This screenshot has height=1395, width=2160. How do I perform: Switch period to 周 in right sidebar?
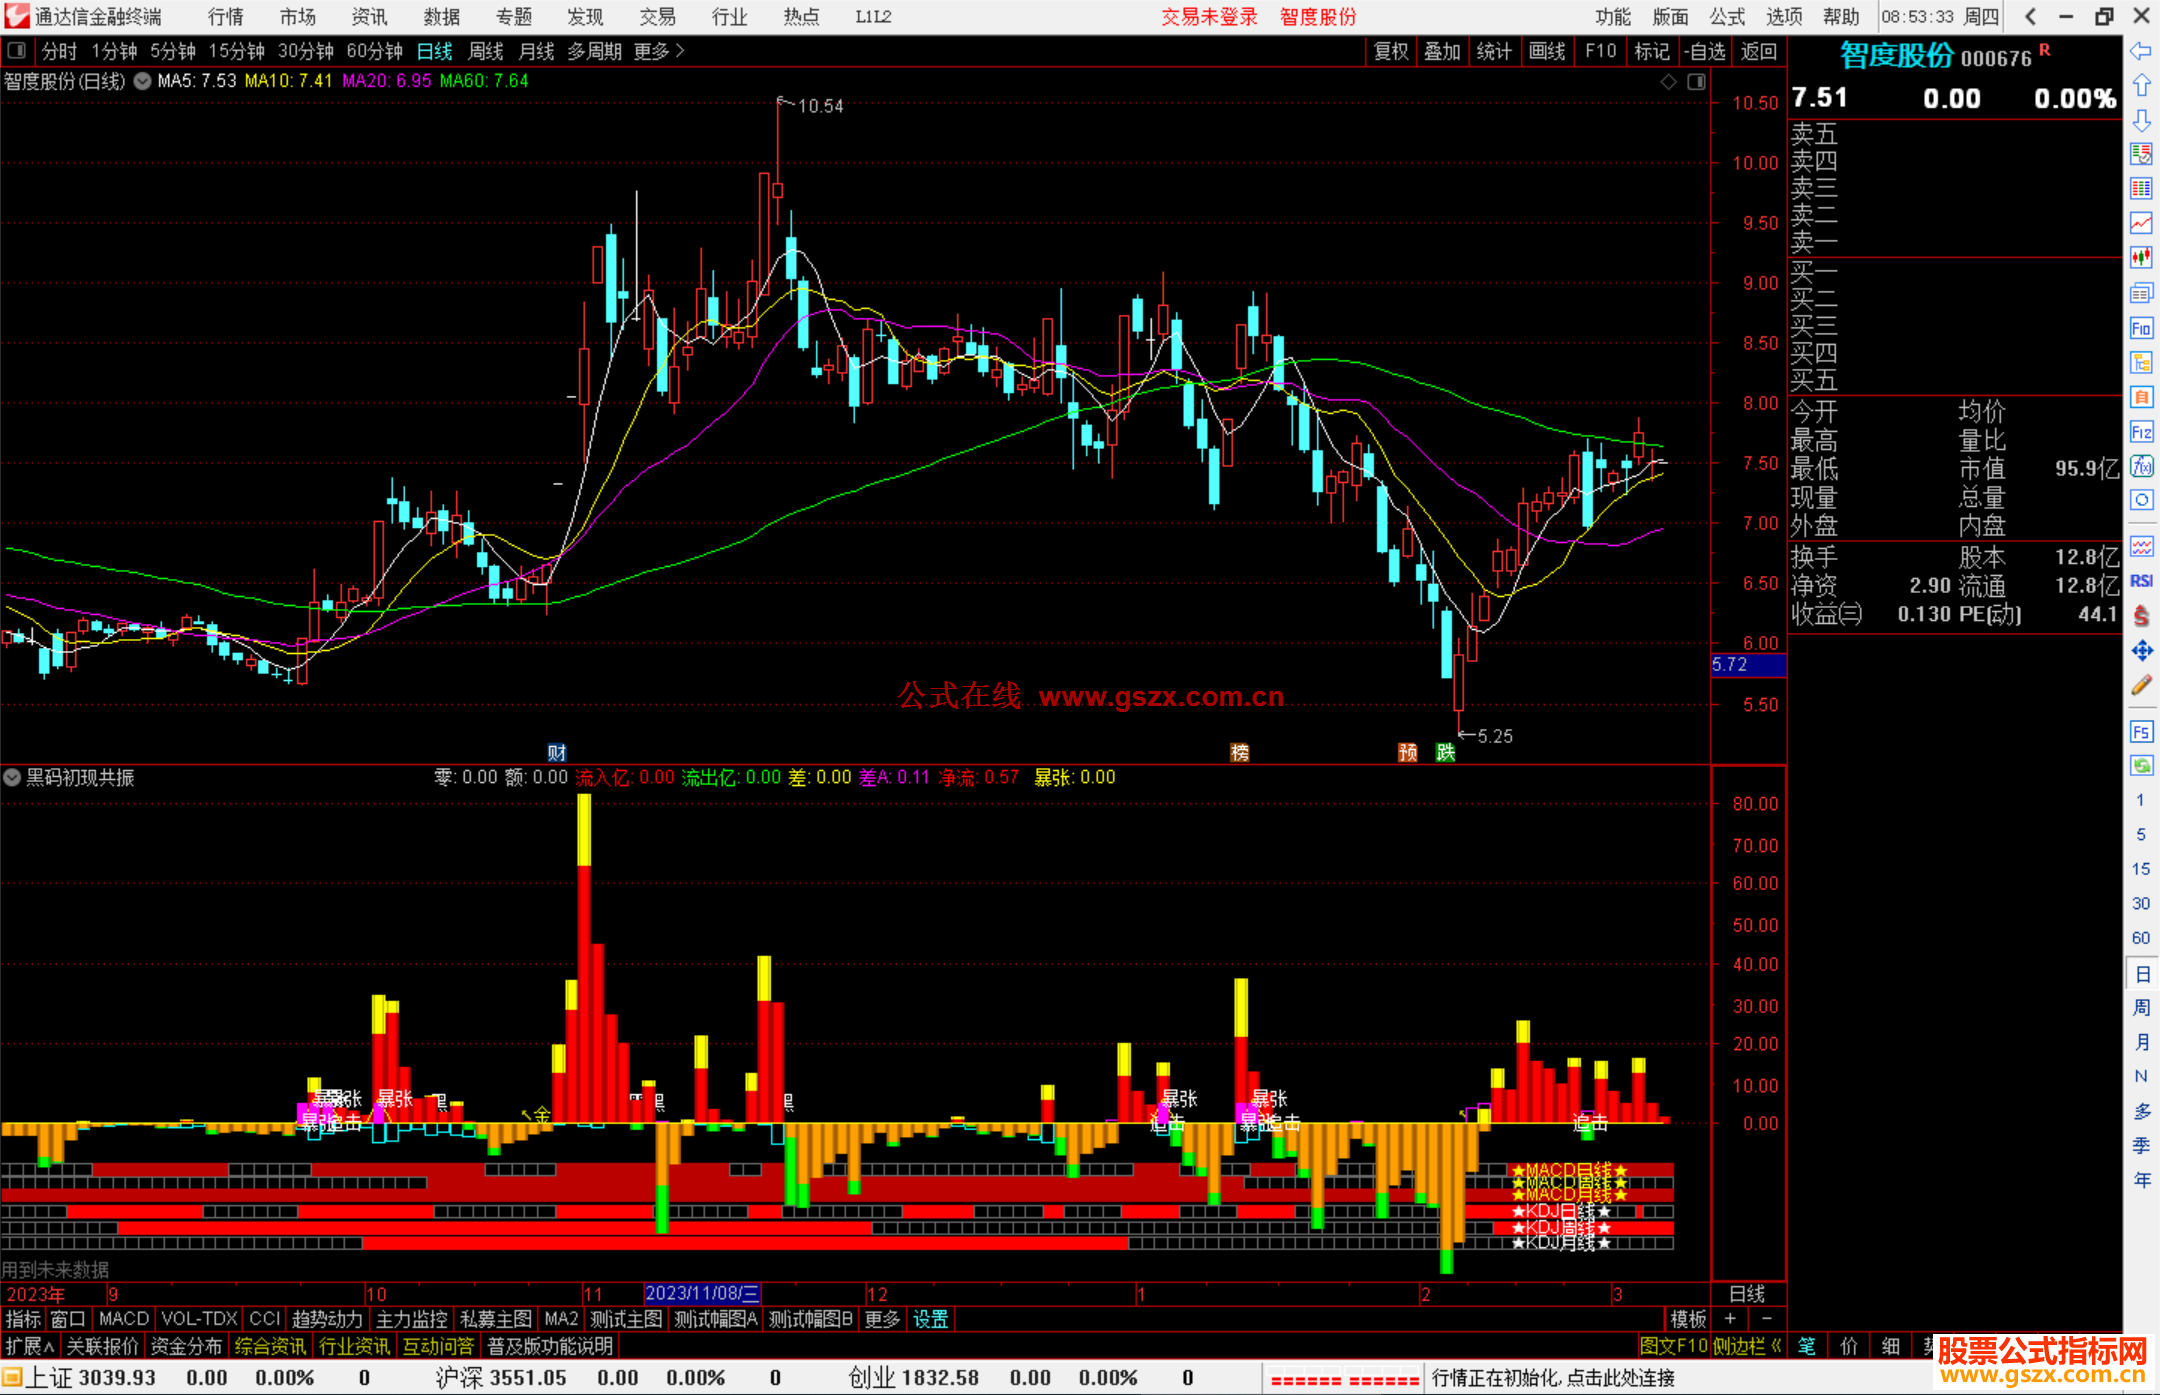coord(2141,1007)
